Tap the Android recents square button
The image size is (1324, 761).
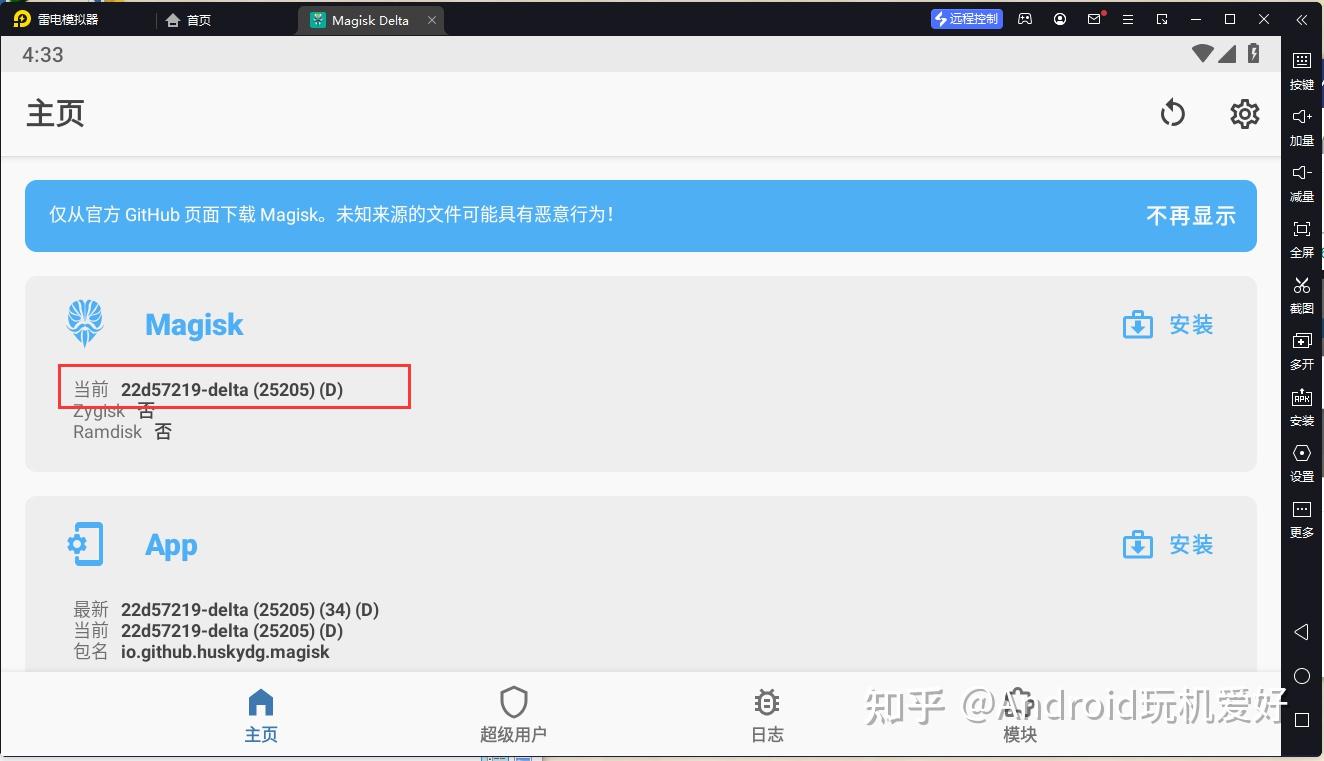[x=1302, y=720]
